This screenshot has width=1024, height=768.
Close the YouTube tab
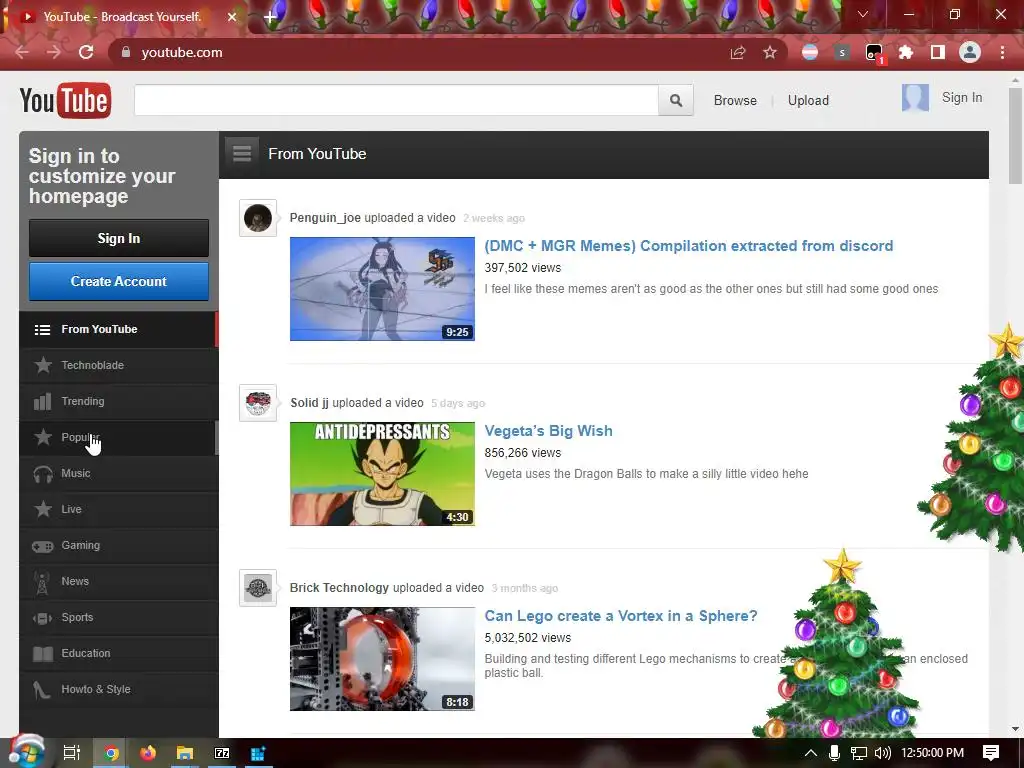coord(232,16)
